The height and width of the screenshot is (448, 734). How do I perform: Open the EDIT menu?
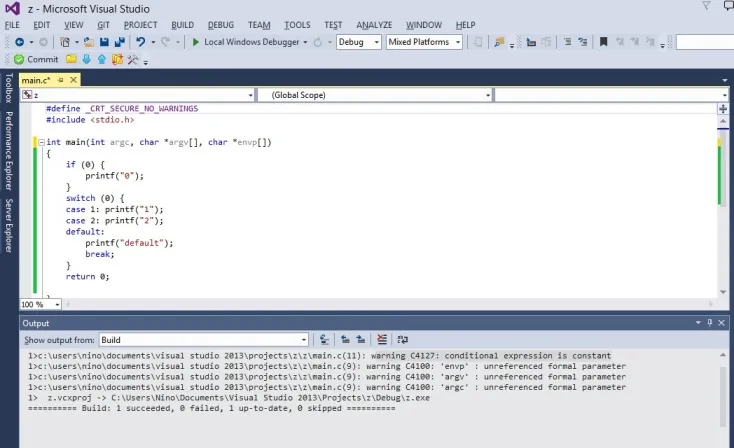[42, 25]
